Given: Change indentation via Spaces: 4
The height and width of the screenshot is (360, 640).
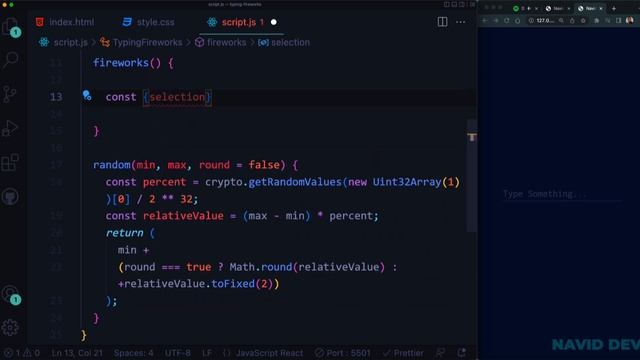Looking at the screenshot, I should click(133, 353).
